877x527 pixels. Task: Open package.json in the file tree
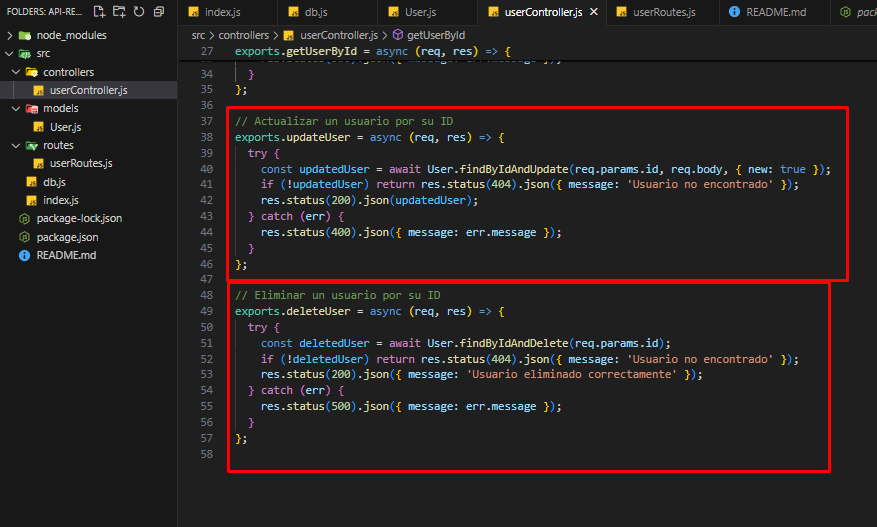pyautogui.click(x=88, y=237)
